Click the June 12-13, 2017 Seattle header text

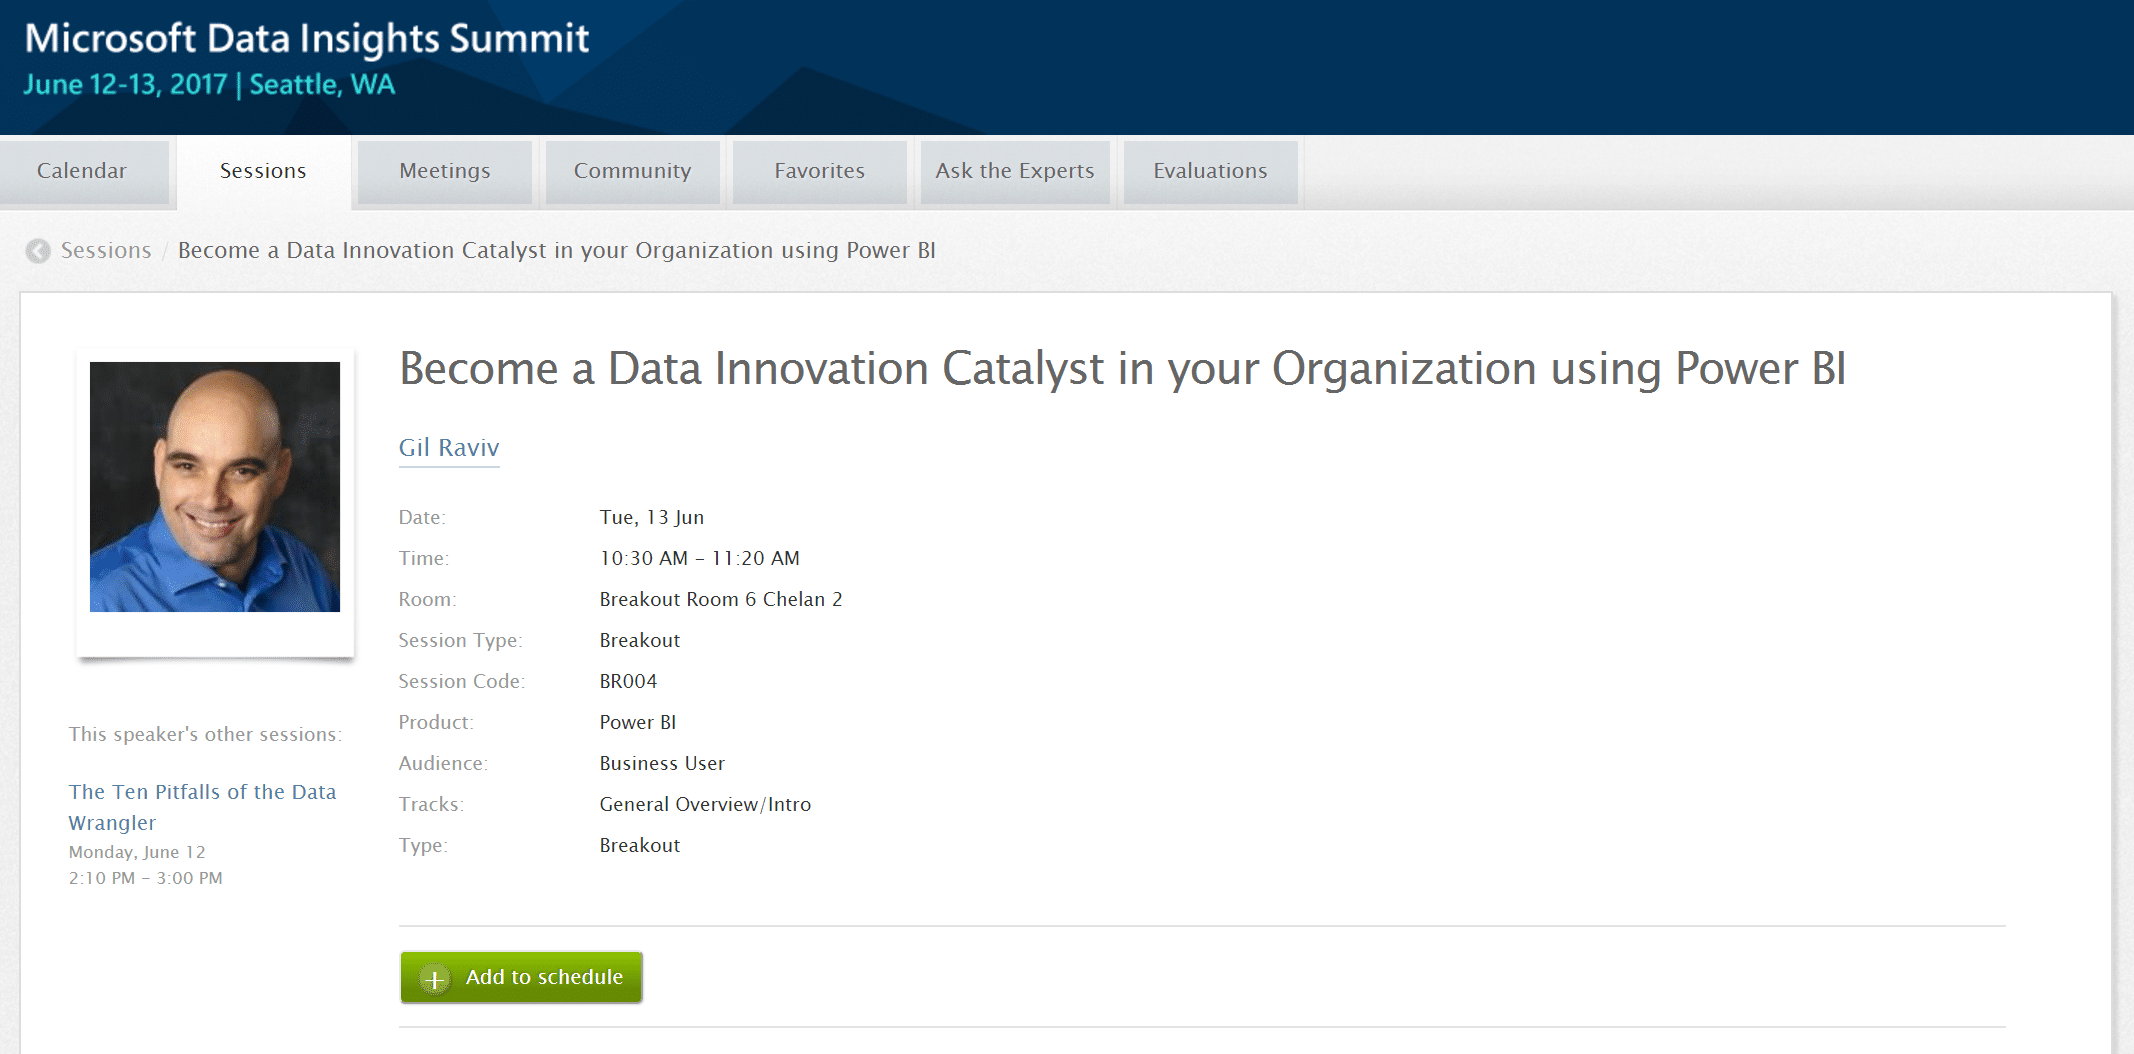tap(209, 85)
